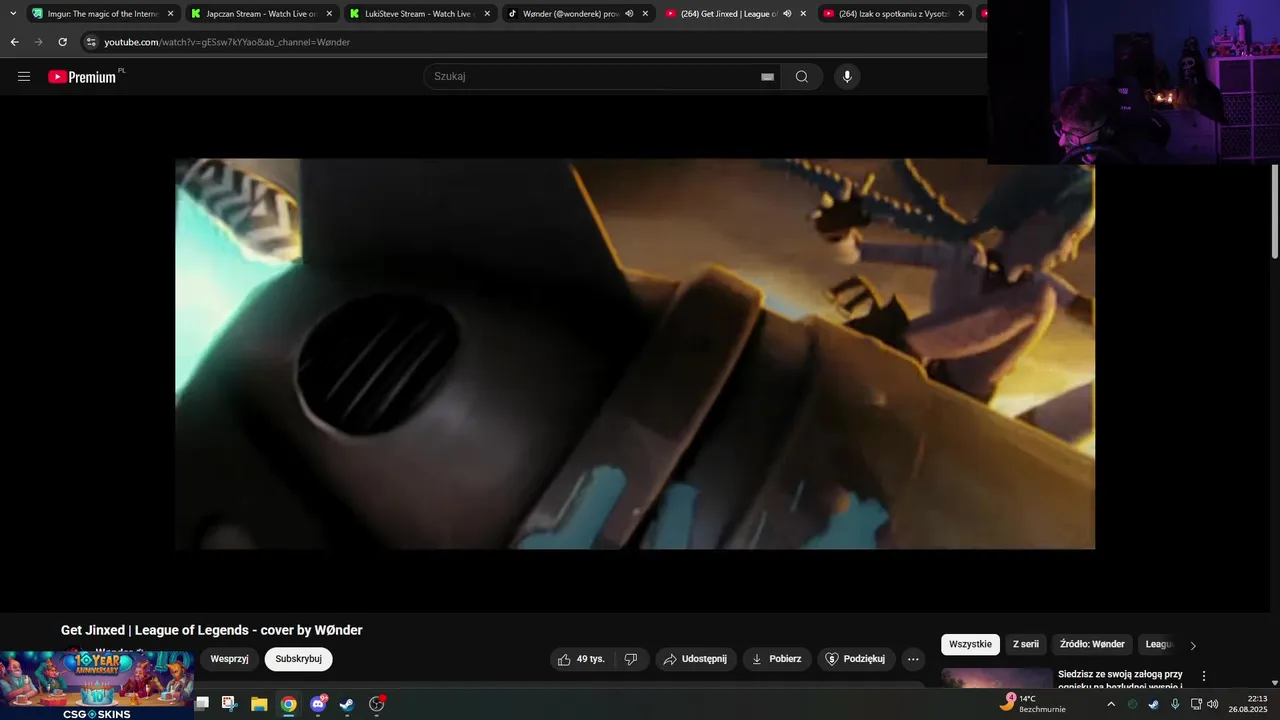Click the video title Get Jinxed text
This screenshot has height=720, width=1280.
click(211, 630)
